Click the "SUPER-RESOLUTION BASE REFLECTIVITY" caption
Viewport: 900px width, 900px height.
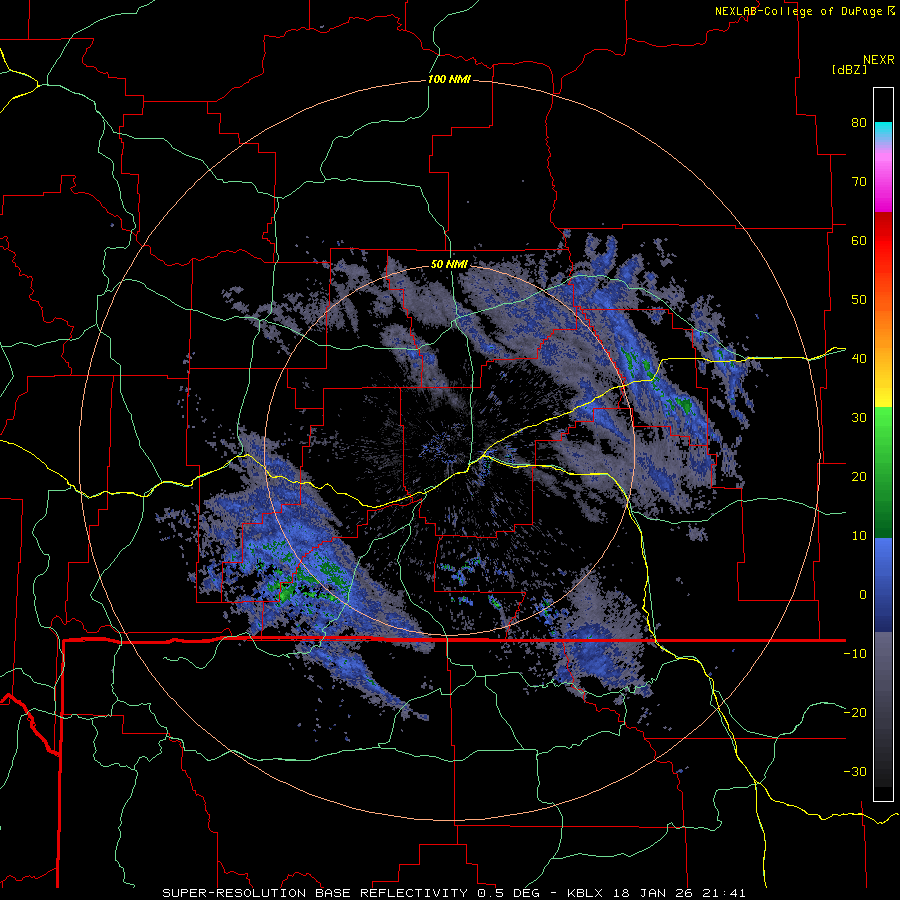pyautogui.click(x=315, y=893)
